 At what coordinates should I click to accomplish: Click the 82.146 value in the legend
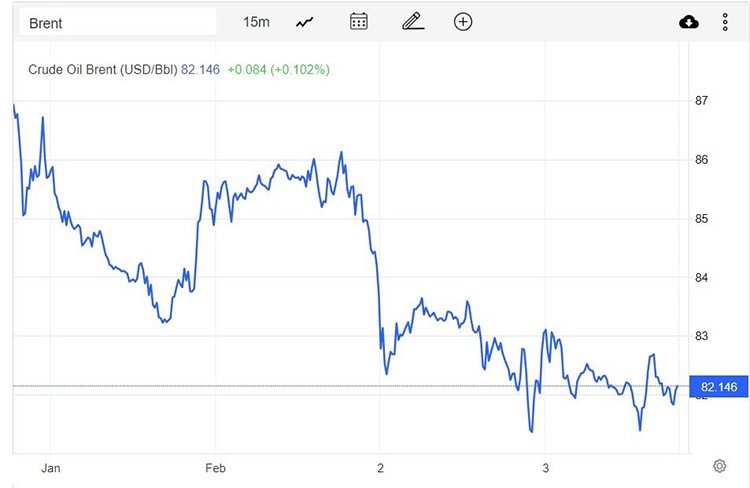tap(200, 70)
